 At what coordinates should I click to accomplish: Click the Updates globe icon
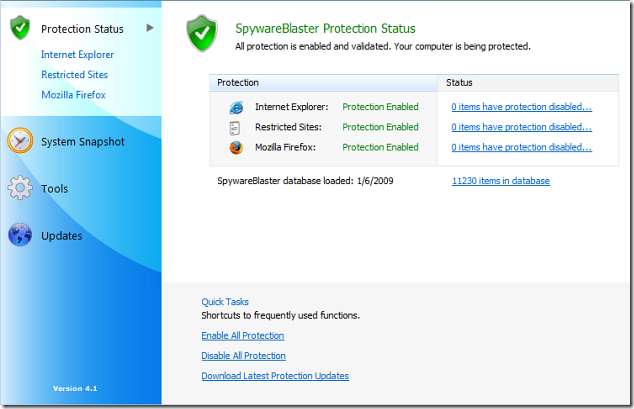(x=20, y=234)
